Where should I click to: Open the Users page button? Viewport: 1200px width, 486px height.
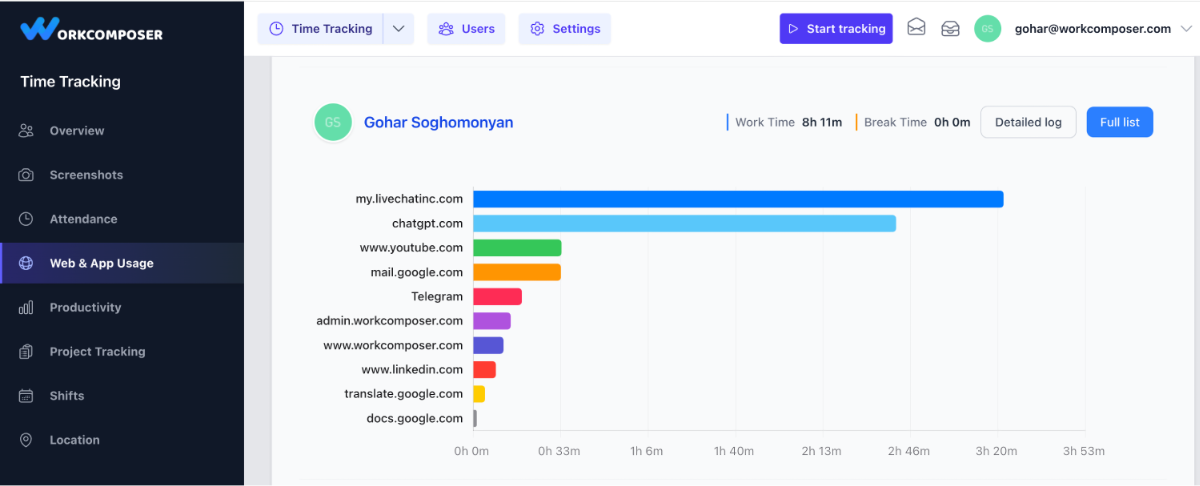click(466, 29)
